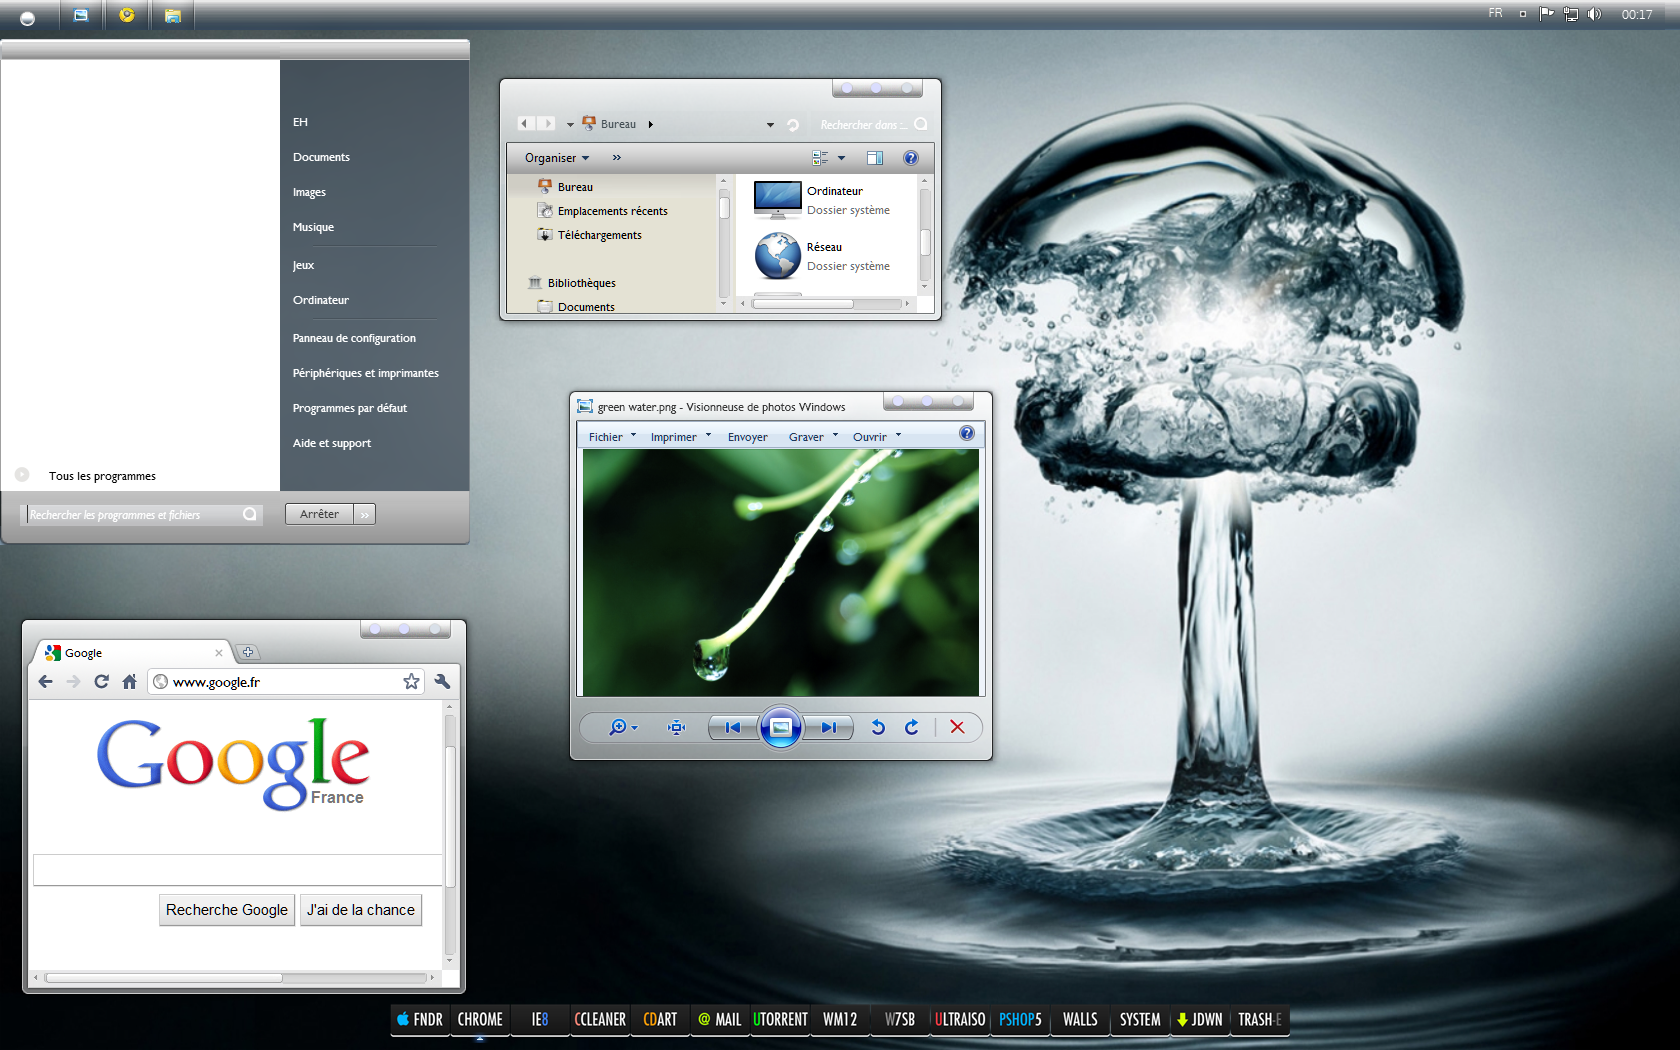Viewport: 1680px width, 1050px height.
Task: Open Chrome wrench settings menu
Action: [x=442, y=682]
